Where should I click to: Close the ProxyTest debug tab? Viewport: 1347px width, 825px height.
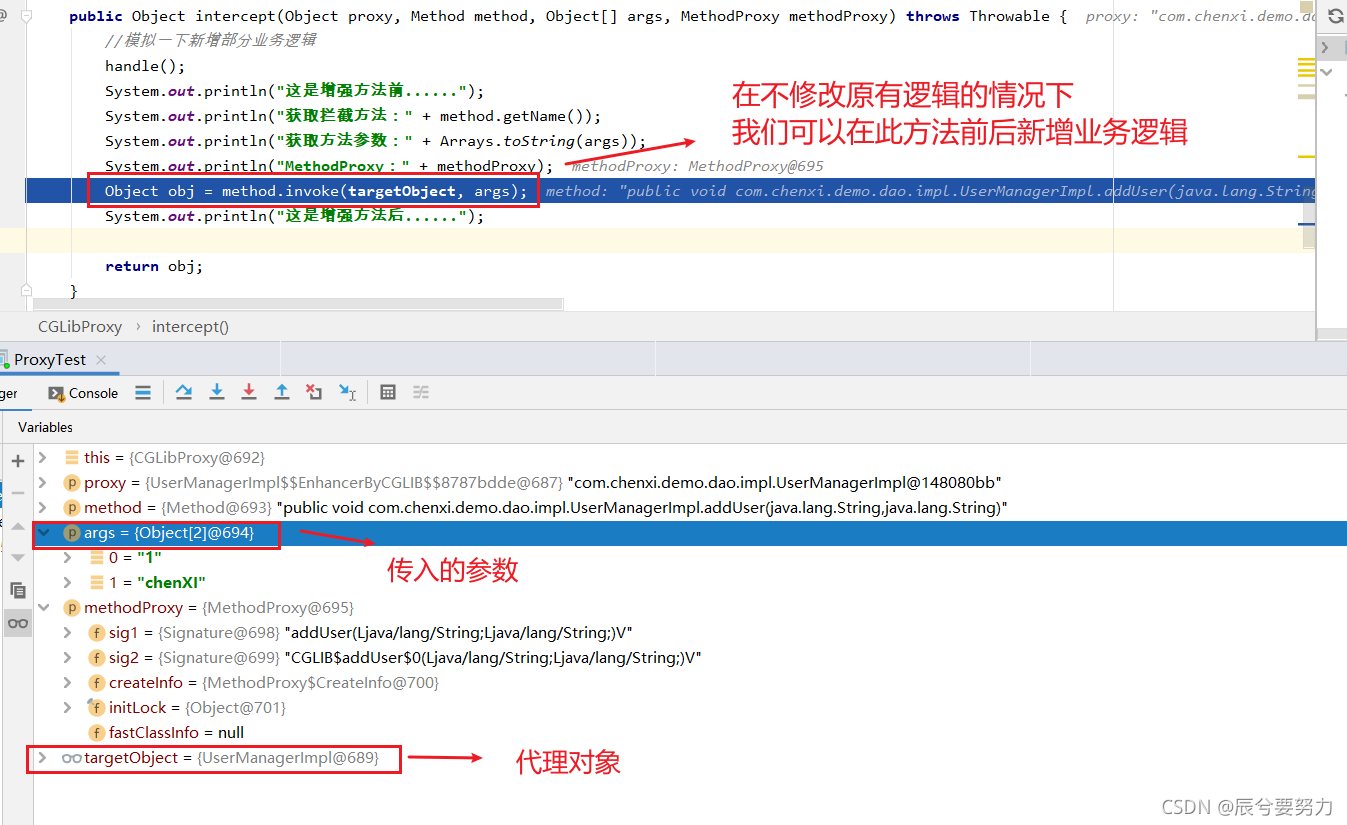pos(101,360)
